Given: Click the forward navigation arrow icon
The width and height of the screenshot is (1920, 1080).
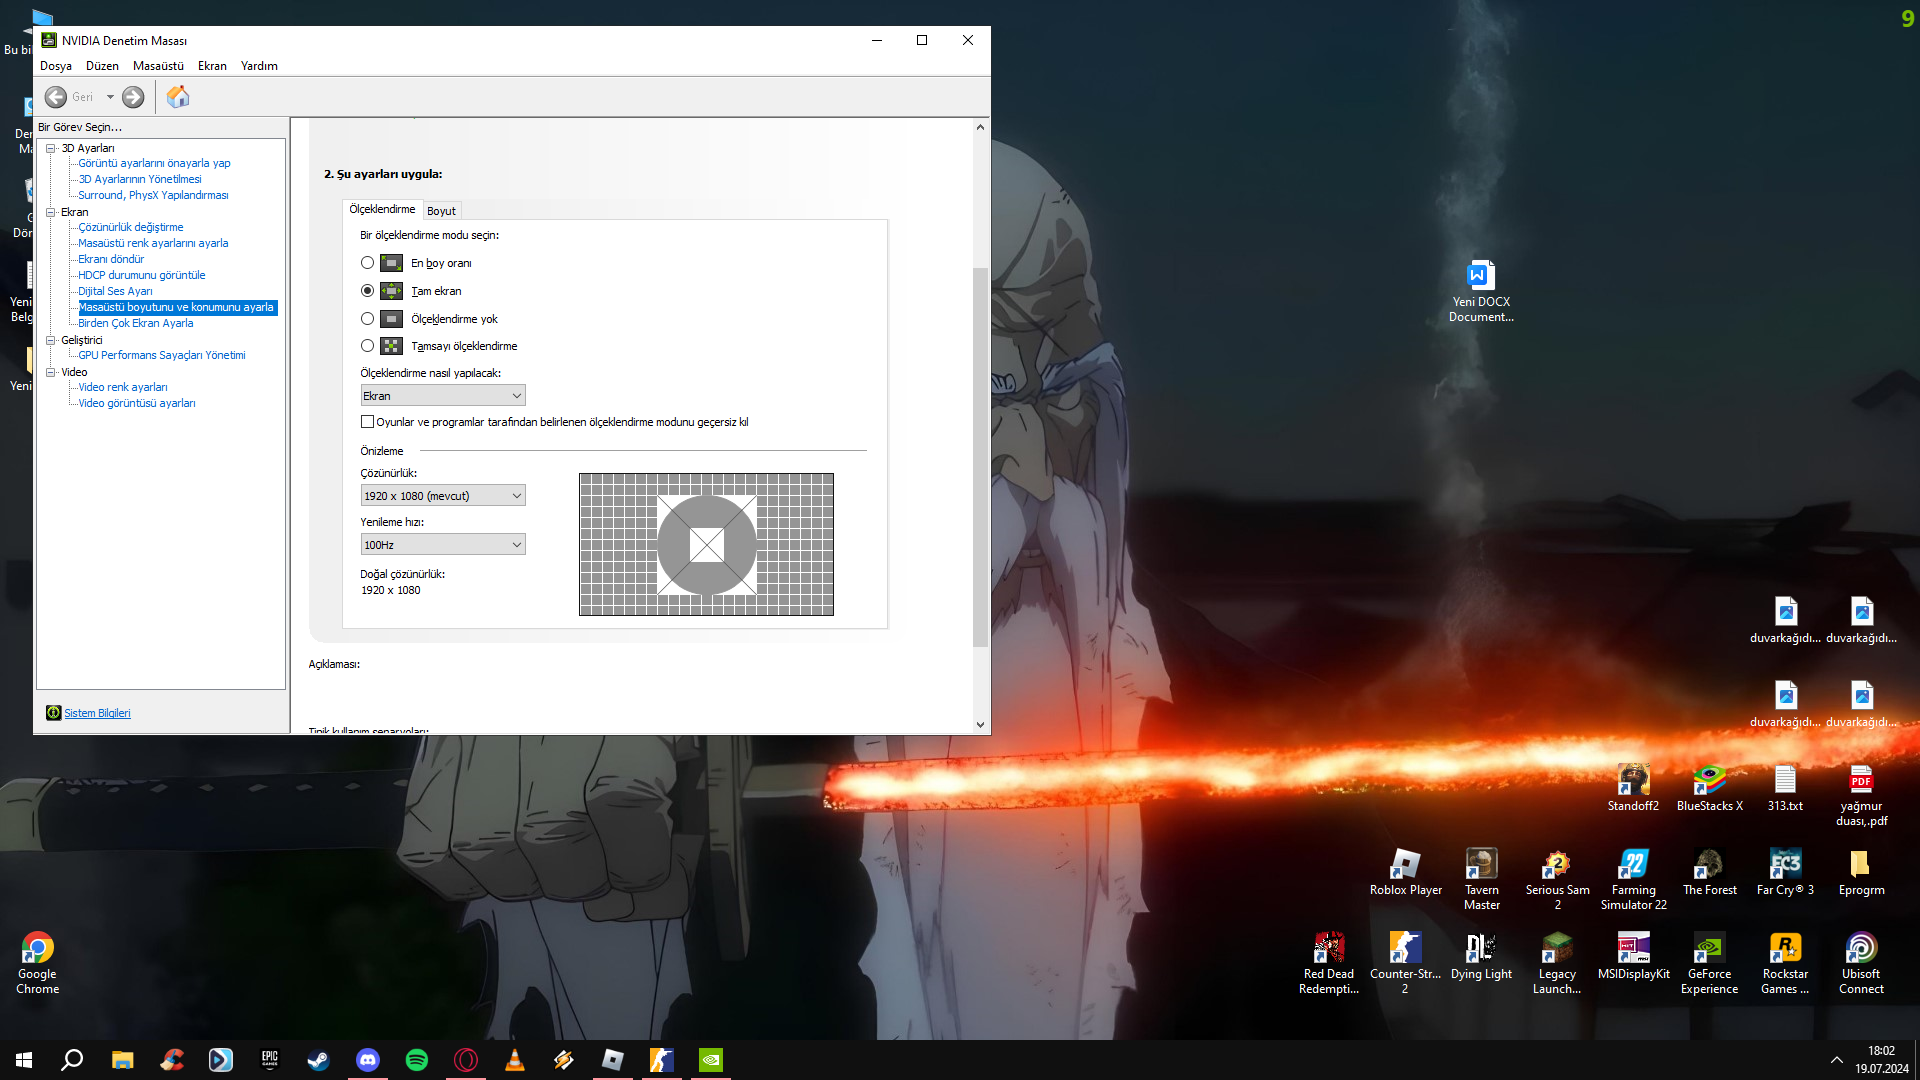Looking at the screenshot, I should pyautogui.click(x=133, y=97).
